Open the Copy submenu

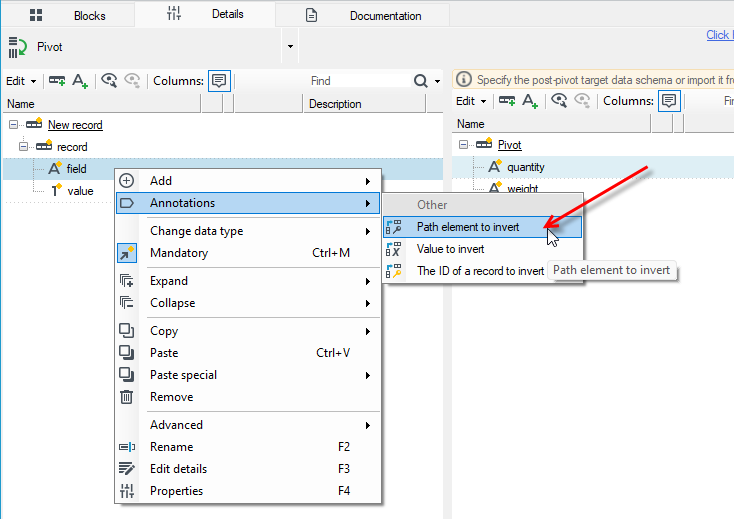coord(248,331)
